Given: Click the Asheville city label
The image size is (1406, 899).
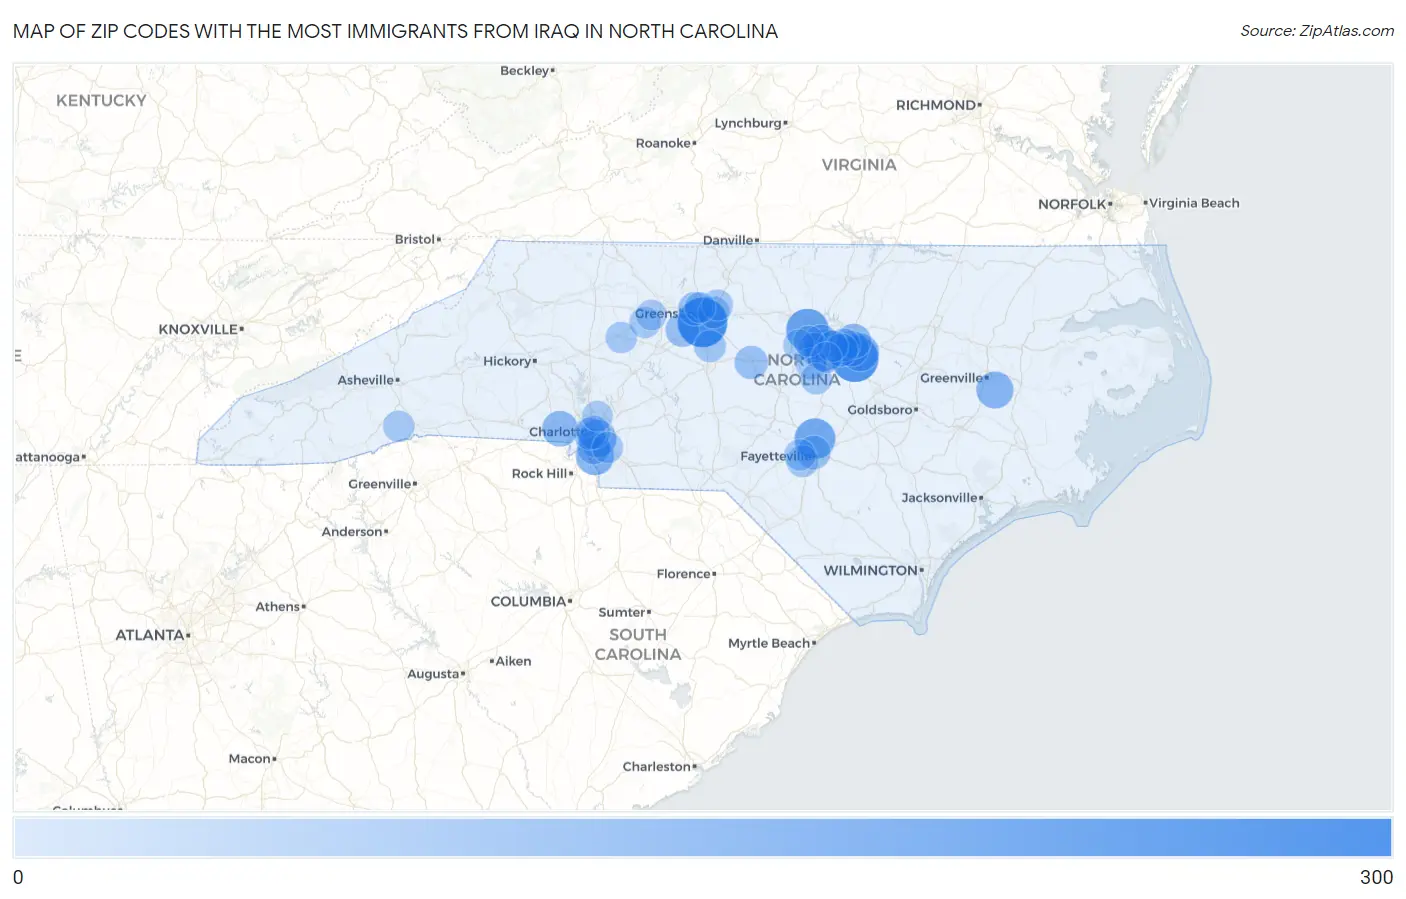Looking at the screenshot, I should click(365, 380).
